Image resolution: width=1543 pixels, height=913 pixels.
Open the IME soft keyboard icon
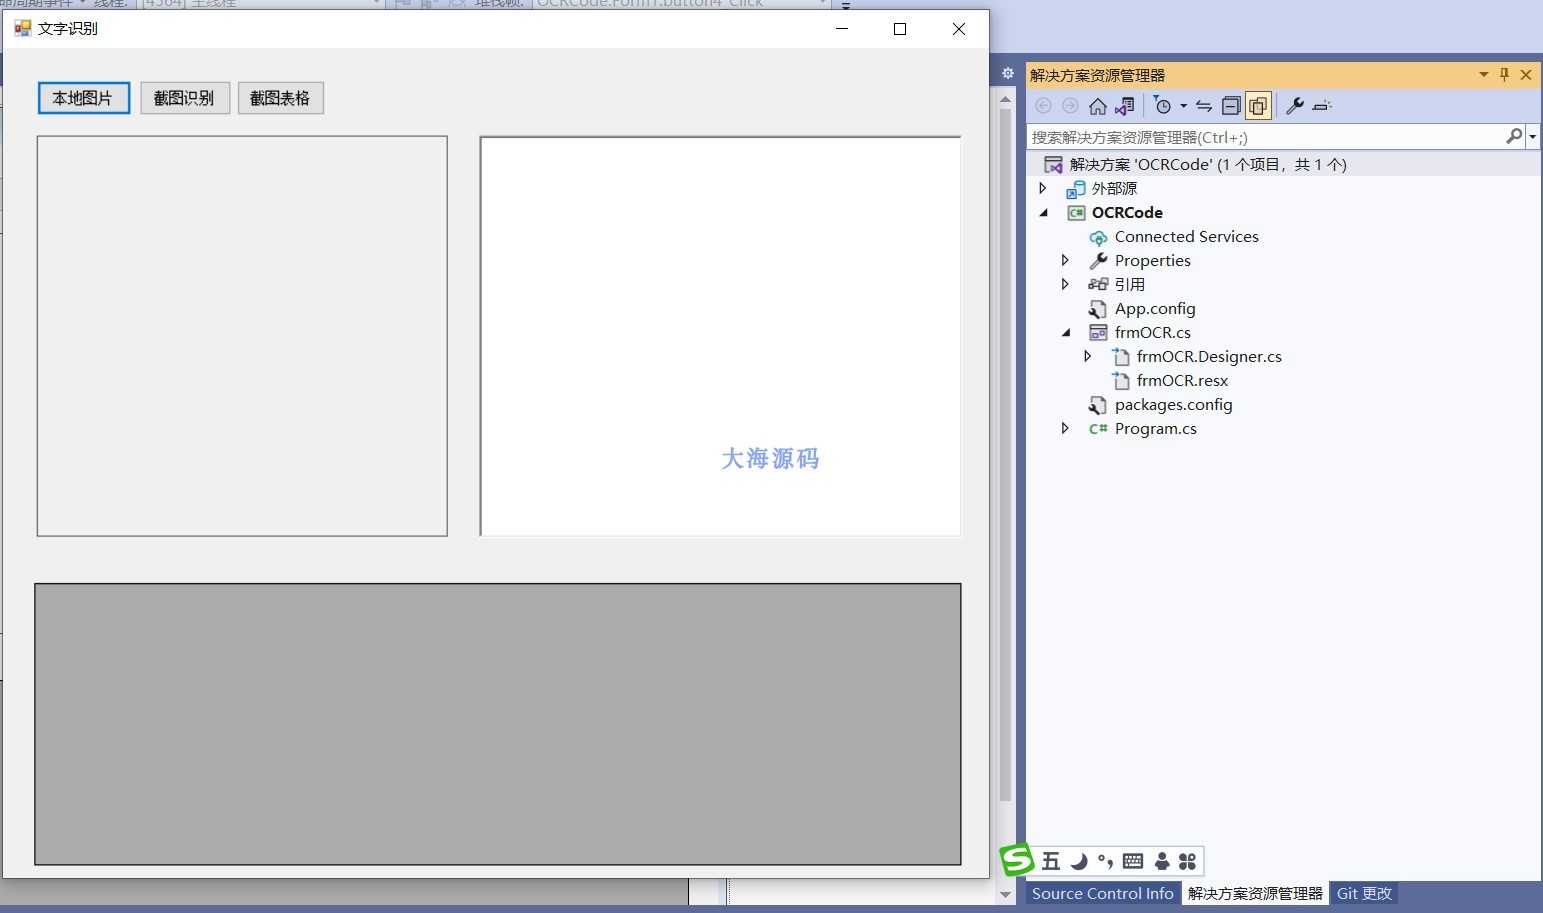[1133, 861]
